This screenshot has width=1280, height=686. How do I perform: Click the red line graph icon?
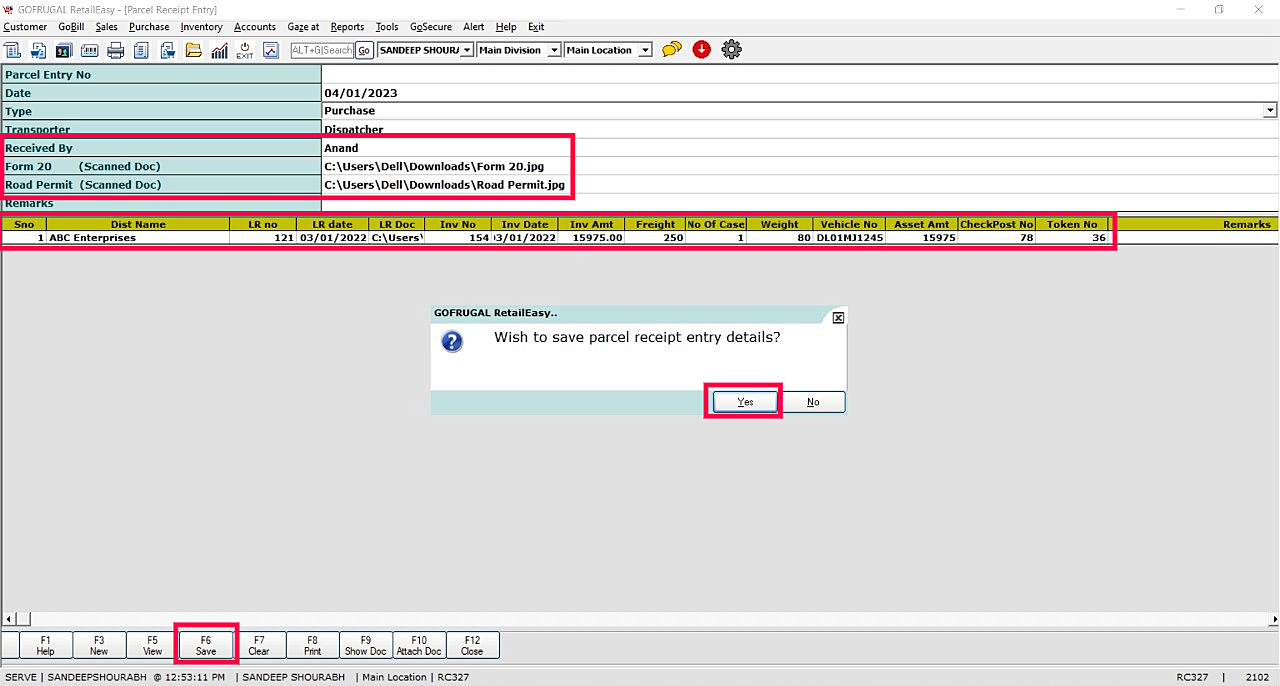point(271,50)
